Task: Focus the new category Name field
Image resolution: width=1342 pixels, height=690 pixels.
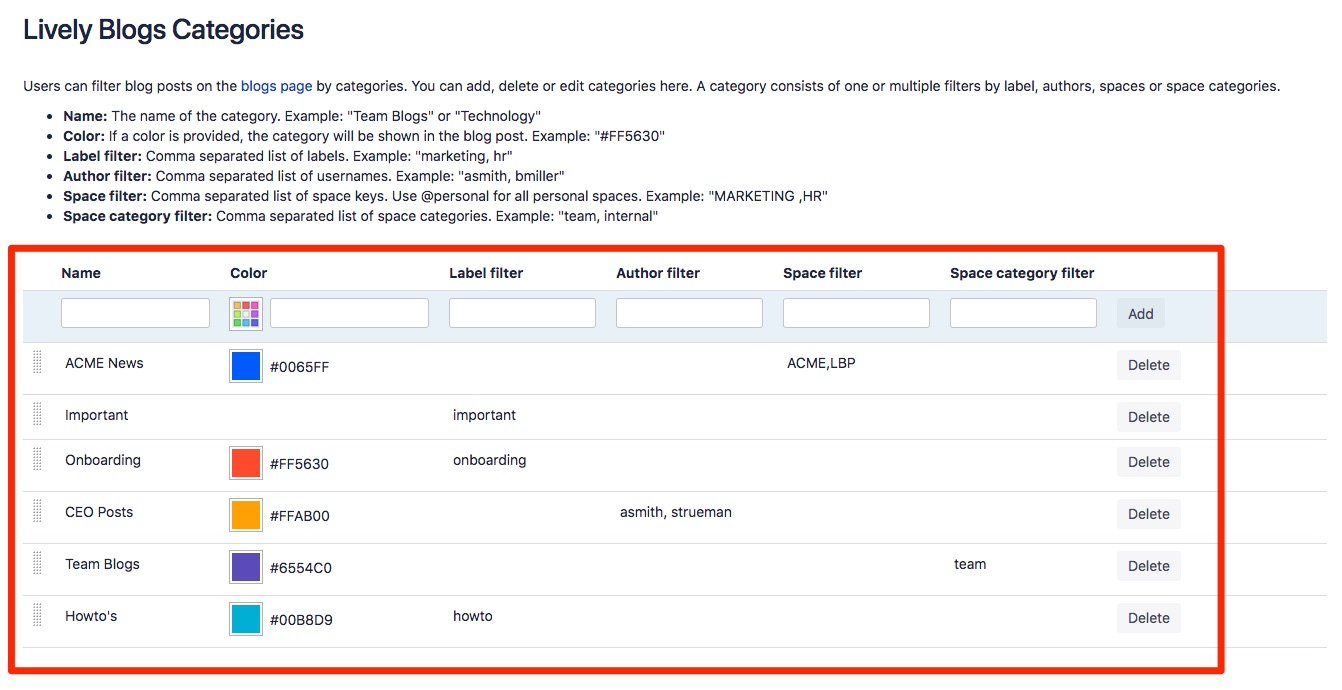Action: (135, 313)
